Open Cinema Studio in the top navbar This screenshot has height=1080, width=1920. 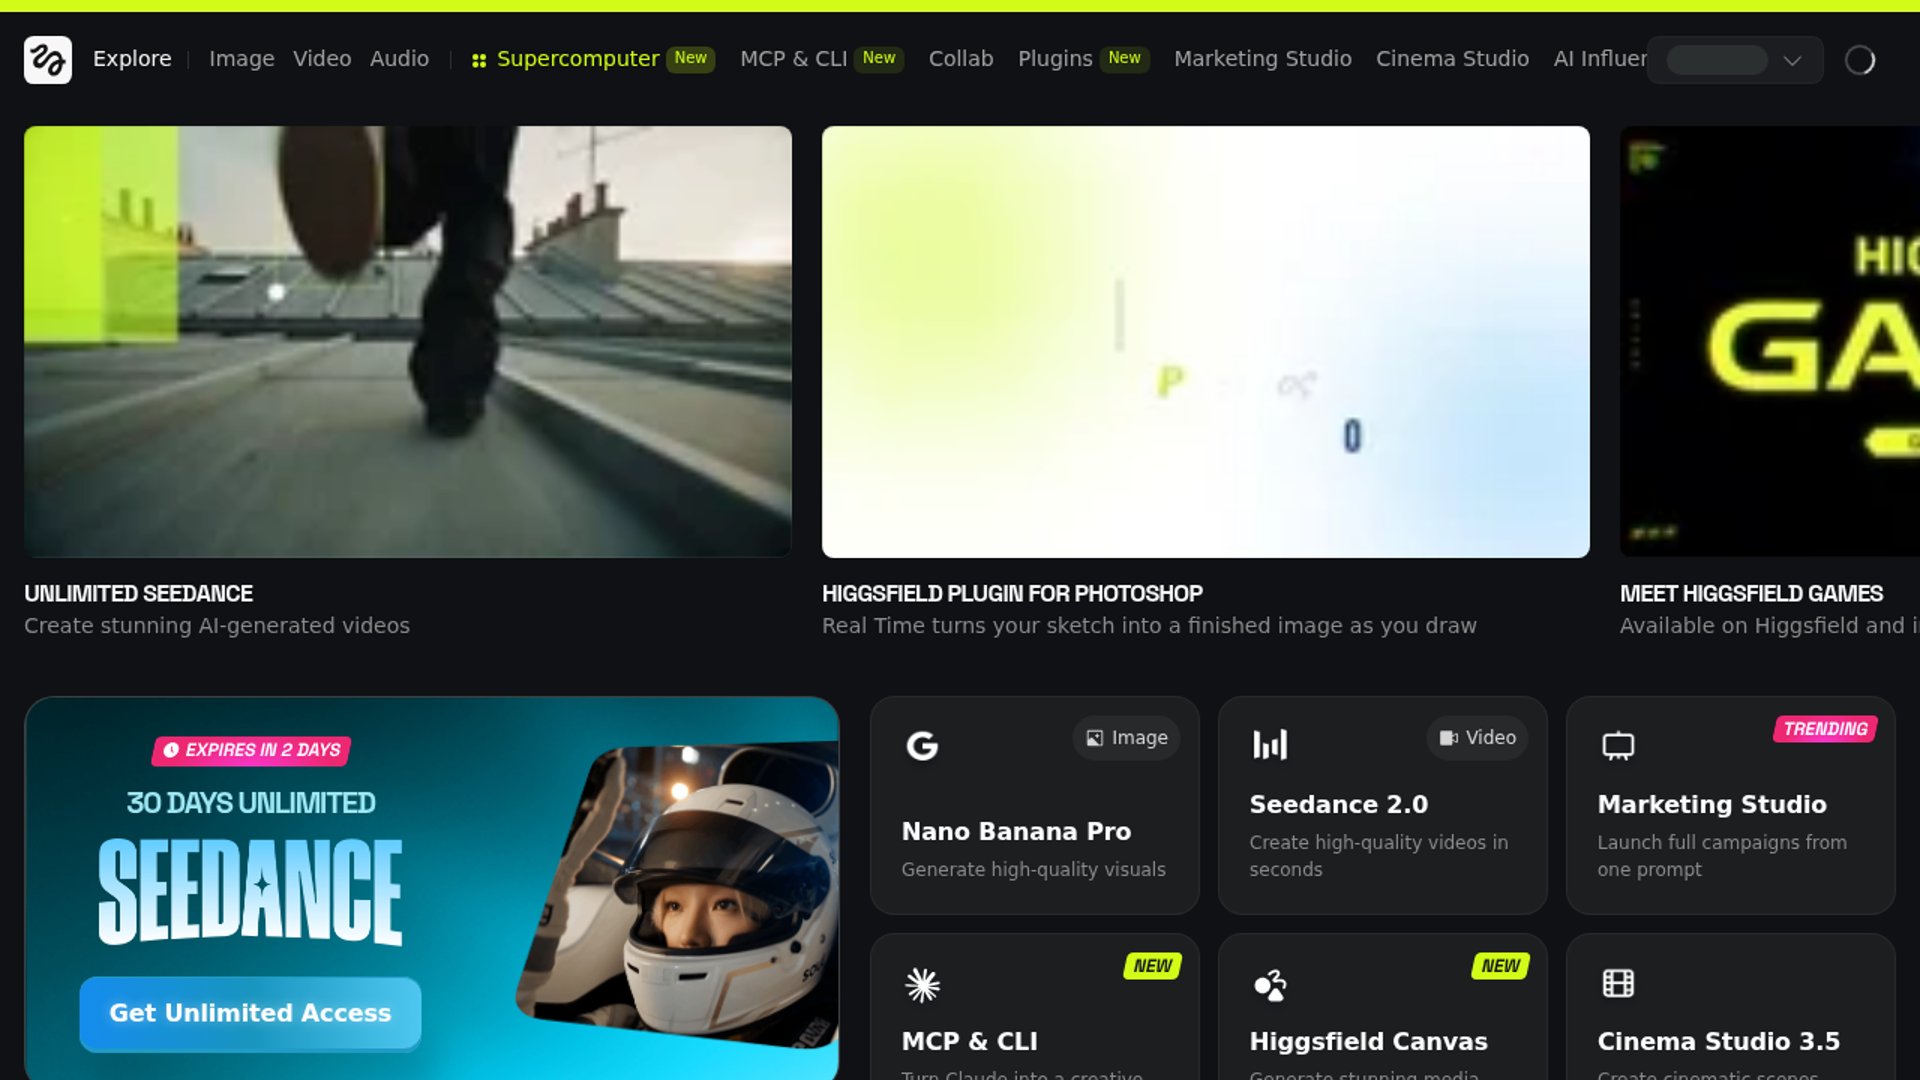click(x=1452, y=59)
